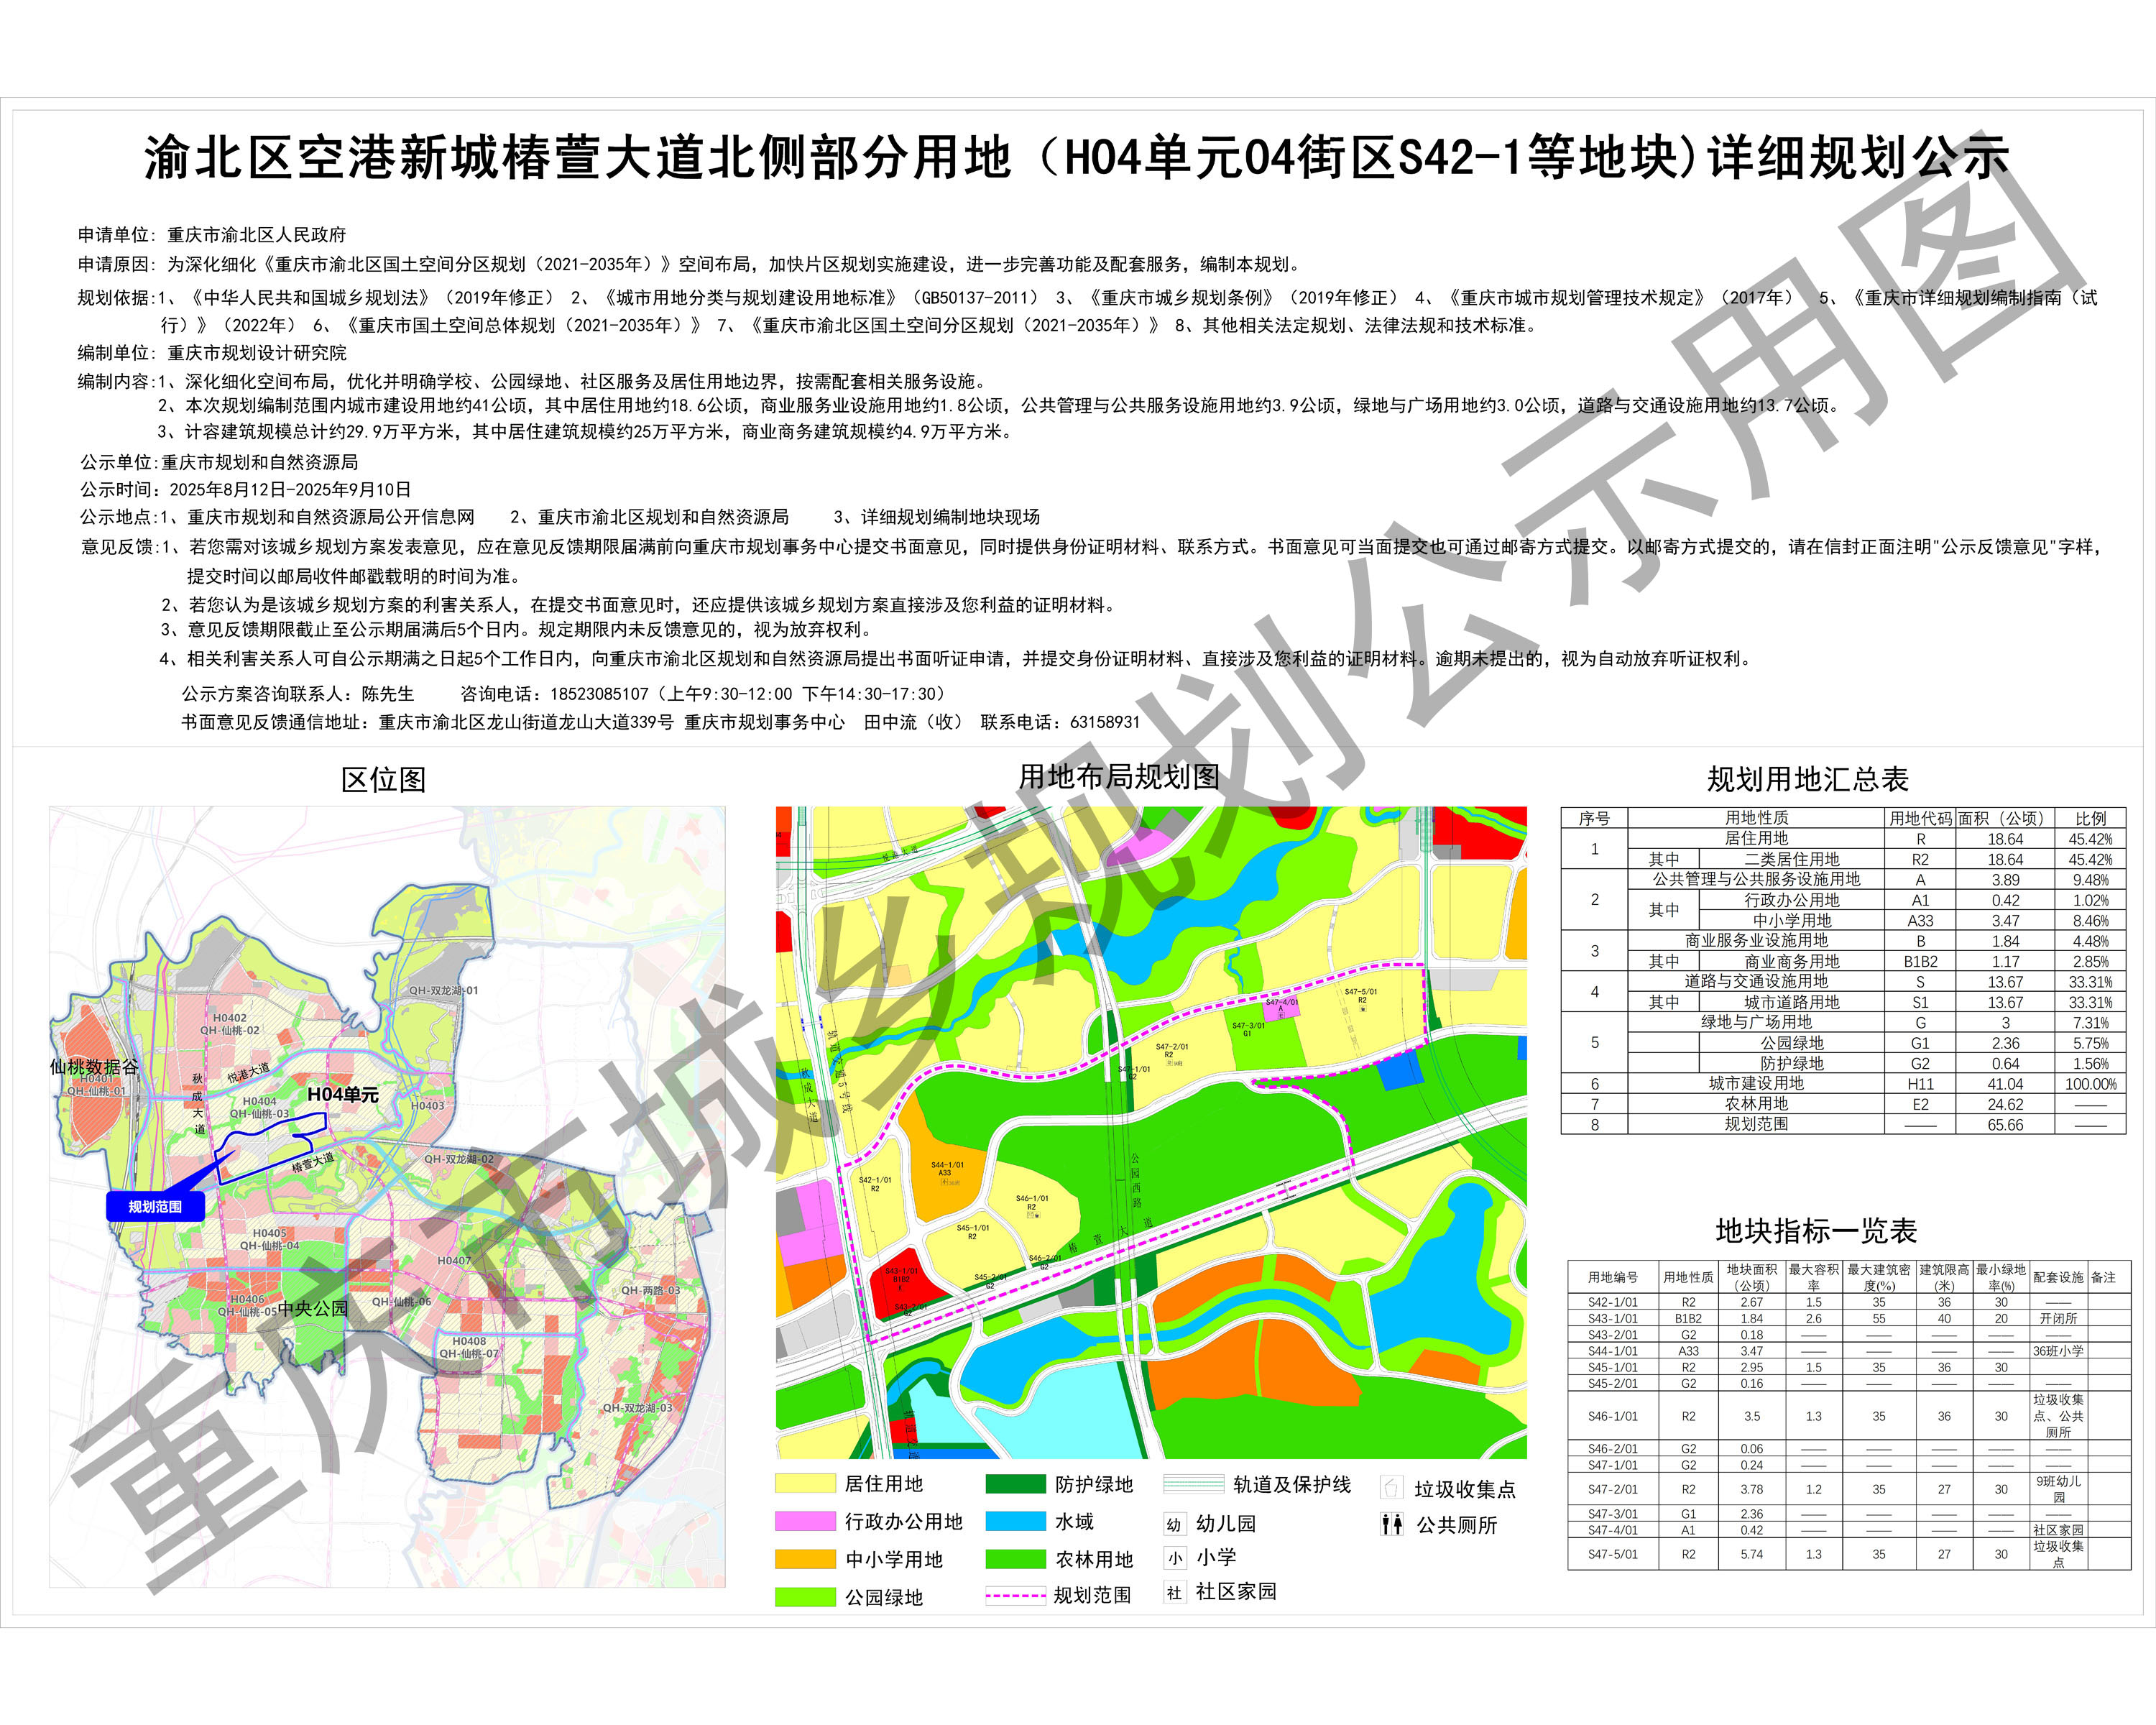Viewport: 2156px width, 1725px height.
Task: Click the 公示时间 2025年8月12日-2025年9月10日 line
Action: 246,490
